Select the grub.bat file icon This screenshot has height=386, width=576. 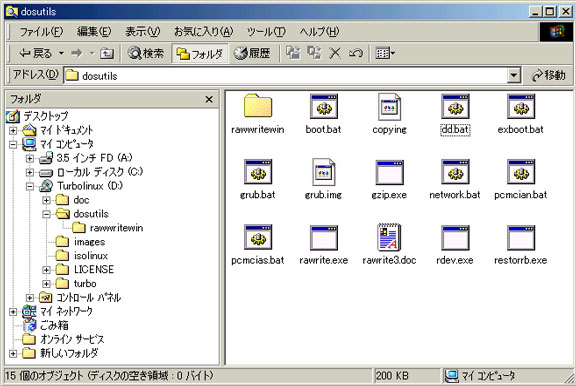pyautogui.click(x=258, y=172)
